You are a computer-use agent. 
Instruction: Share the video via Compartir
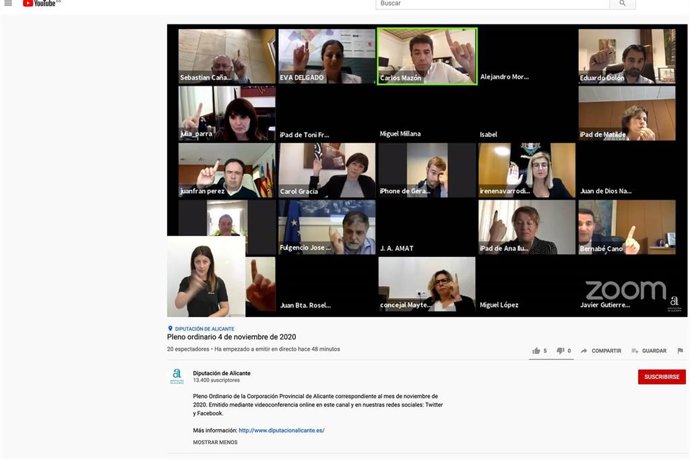tap(601, 351)
